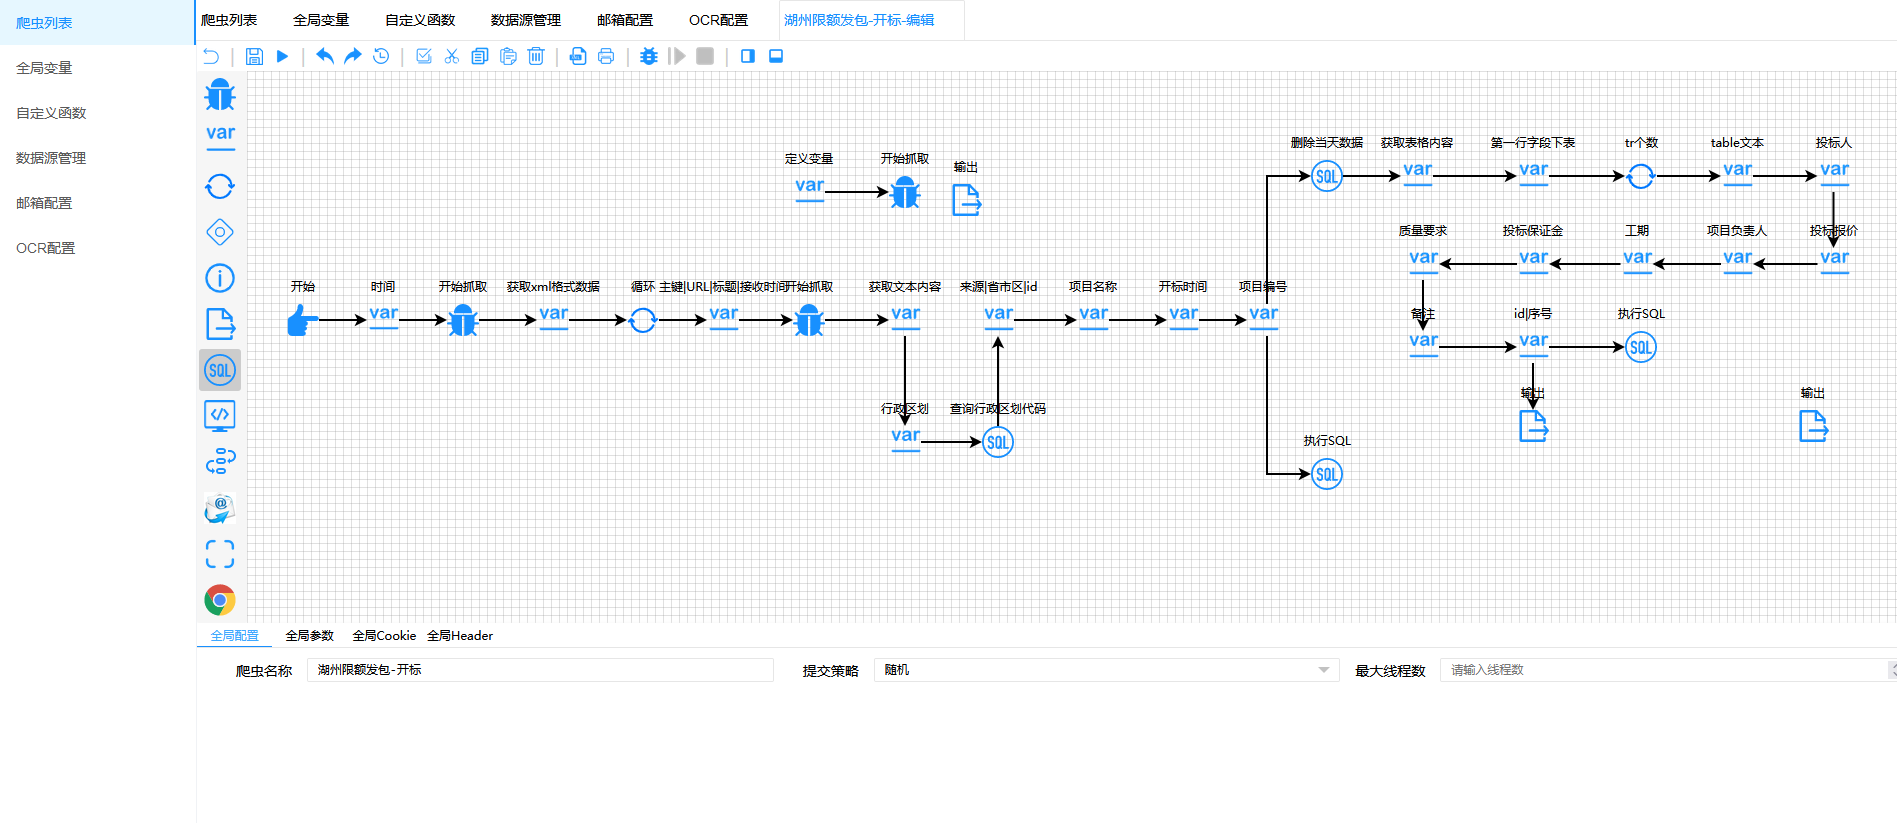Image resolution: width=1897 pixels, height=840 pixels.
Task: Select the SQL node in the palette
Action: click(x=220, y=370)
